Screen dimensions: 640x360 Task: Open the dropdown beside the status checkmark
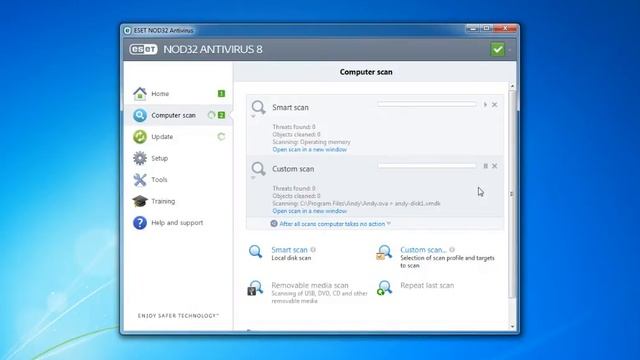[x=509, y=50]
